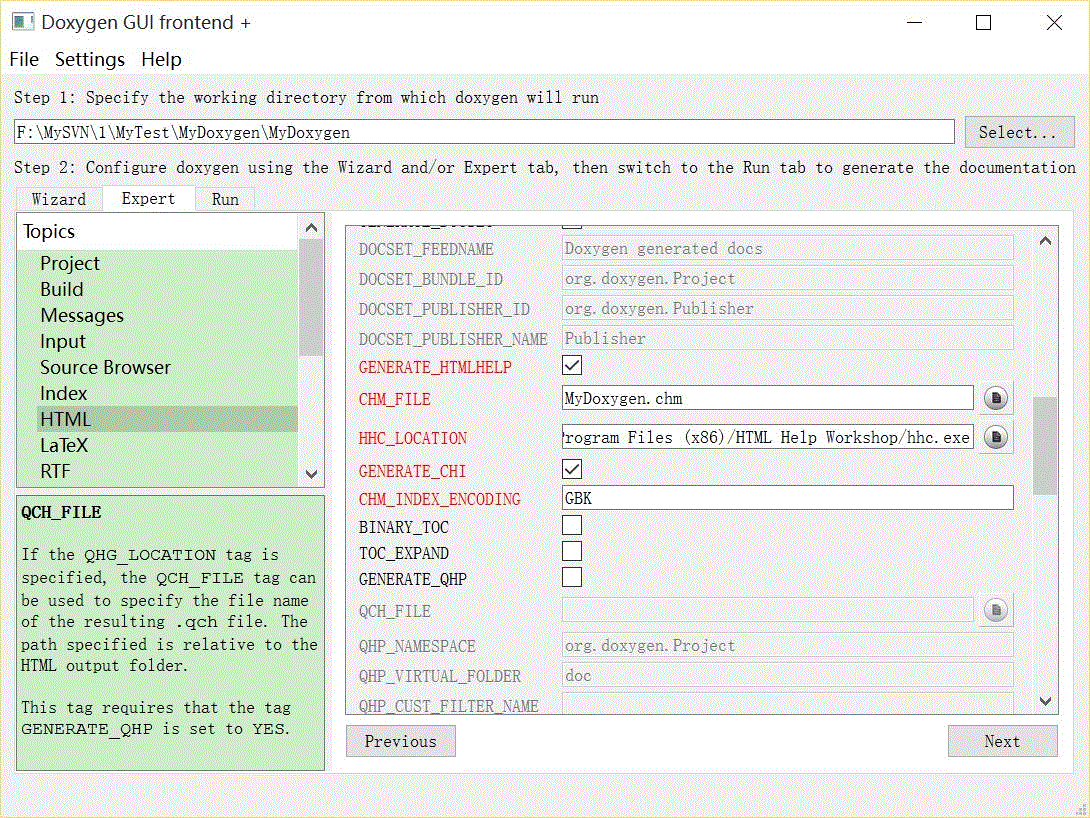Screen dimensions: 1090x818
Task: Click the QCH_FILE text field
Action: pos(767,610)
